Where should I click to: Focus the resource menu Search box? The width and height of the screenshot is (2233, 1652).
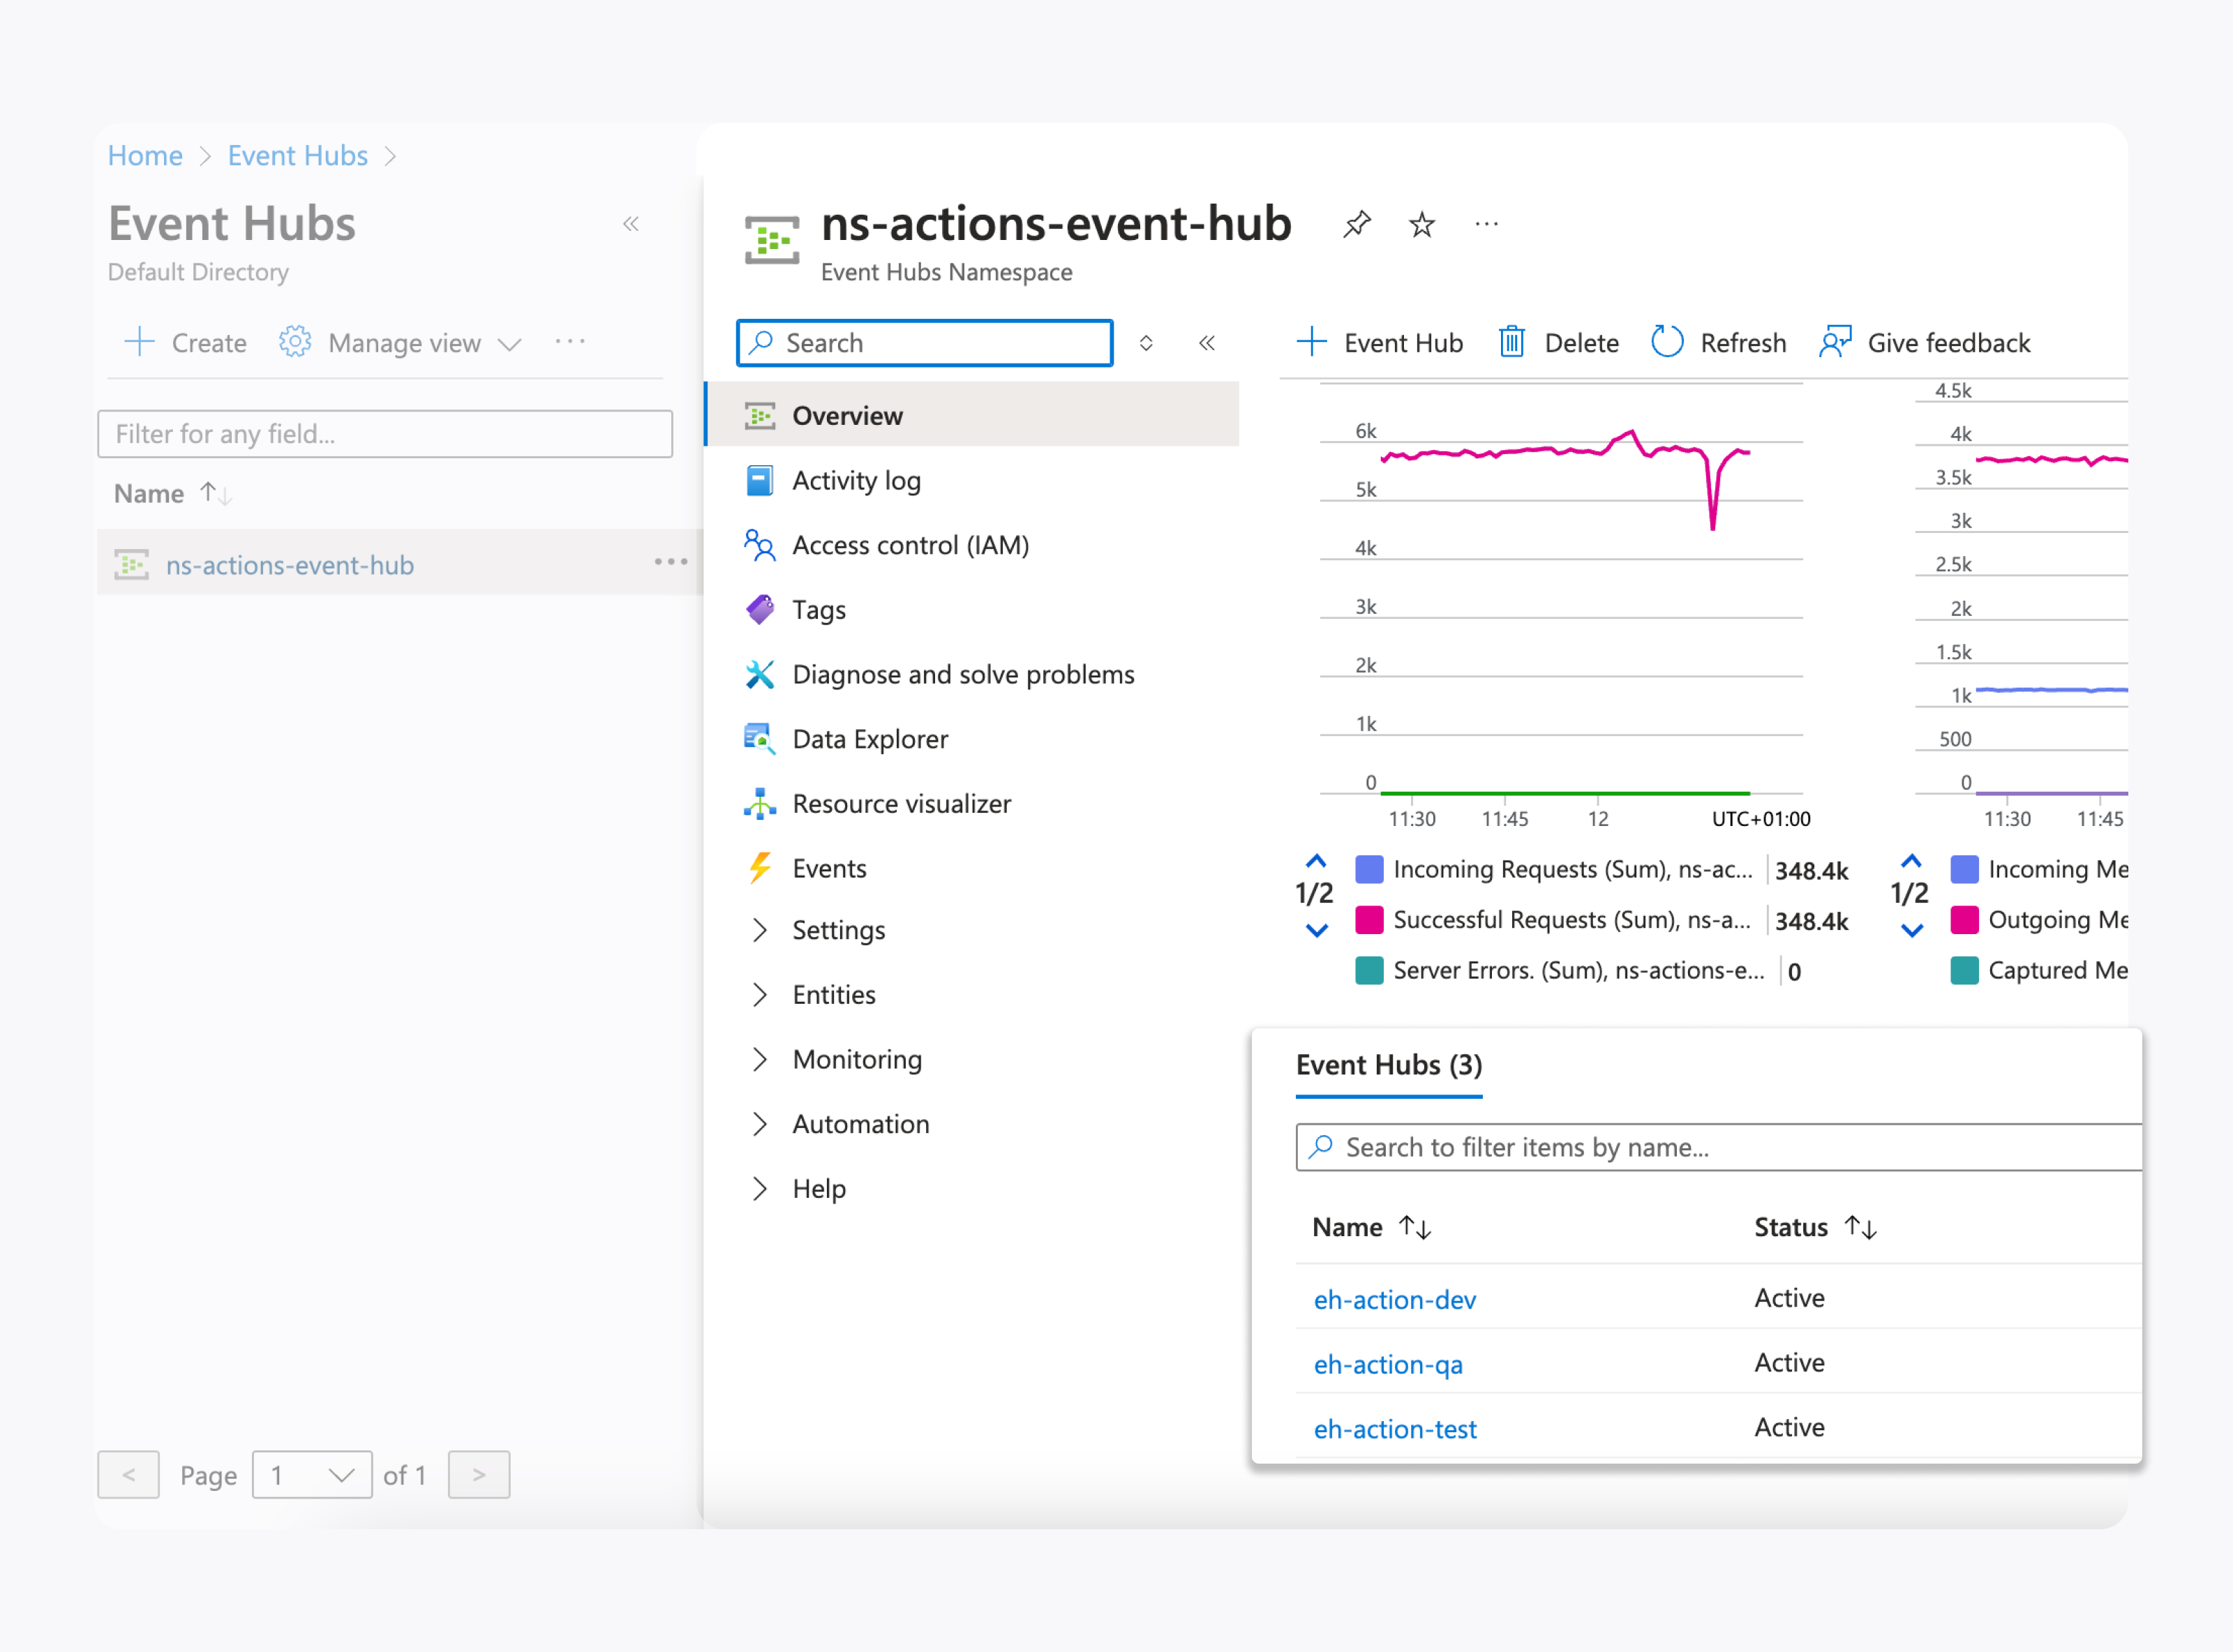[x=925, y=343]
